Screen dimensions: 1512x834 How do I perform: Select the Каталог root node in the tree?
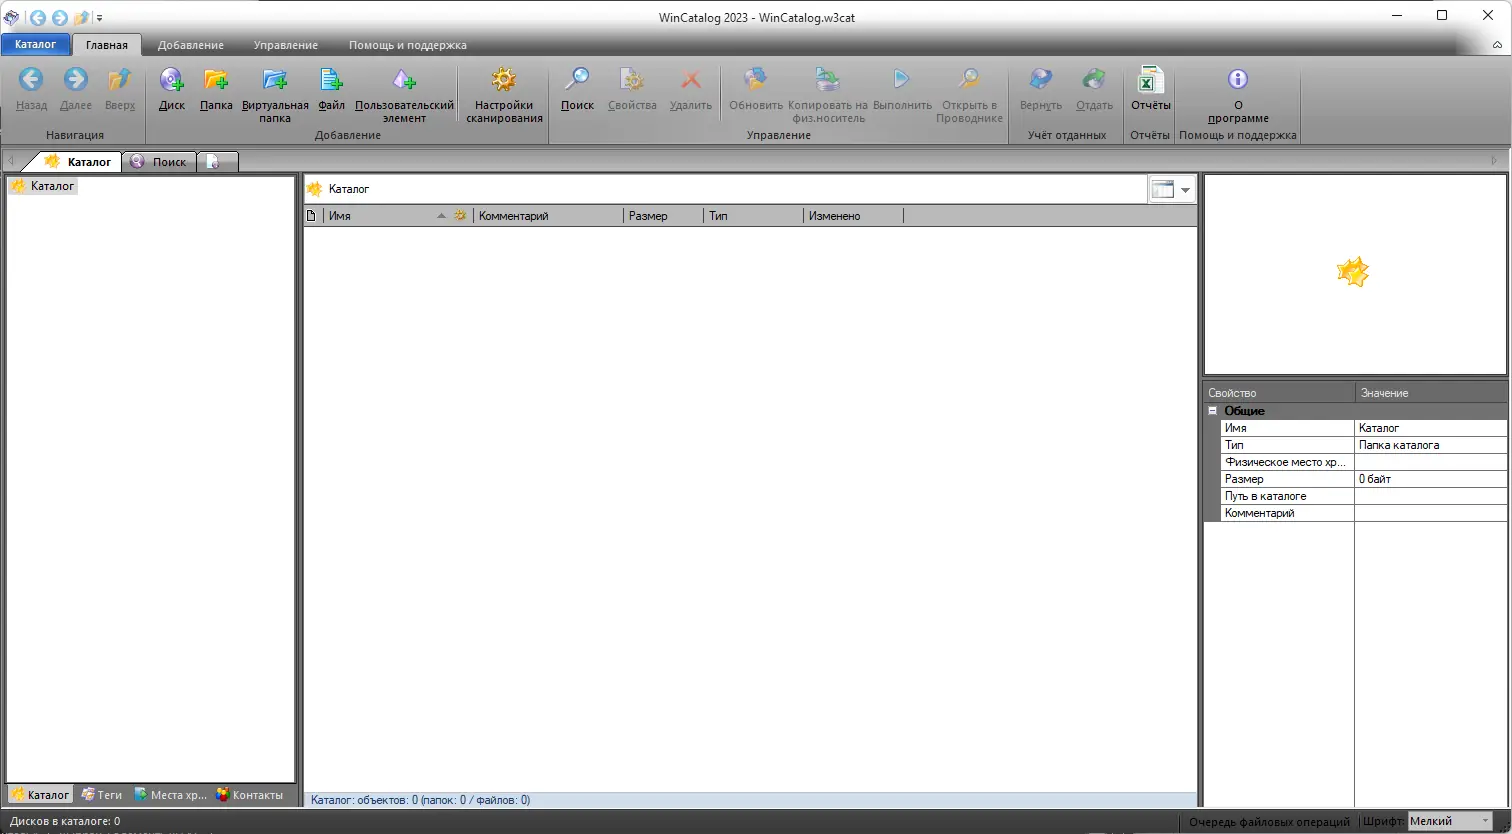click(x=44, y=186)
